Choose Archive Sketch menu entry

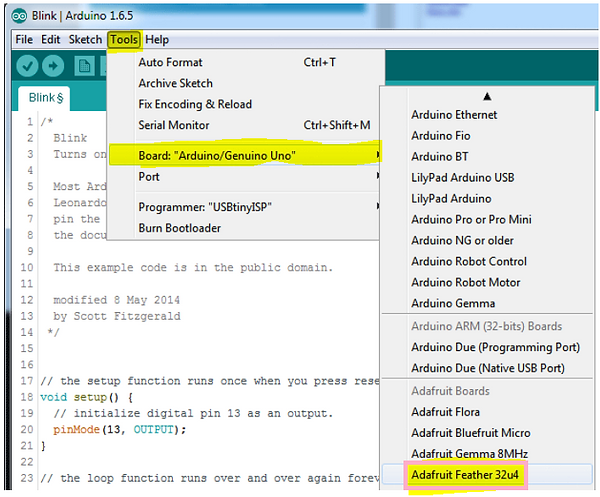tap(245, 83)
